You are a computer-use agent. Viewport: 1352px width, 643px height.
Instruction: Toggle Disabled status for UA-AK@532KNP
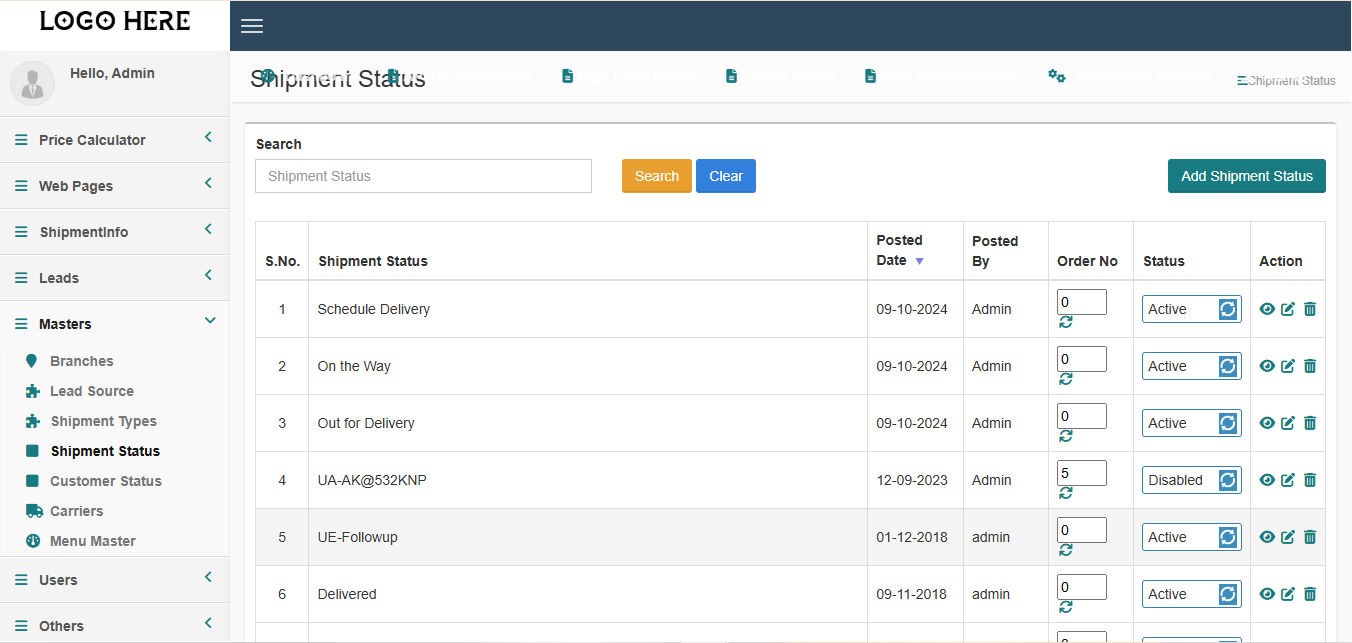(x=1228, y=480)
